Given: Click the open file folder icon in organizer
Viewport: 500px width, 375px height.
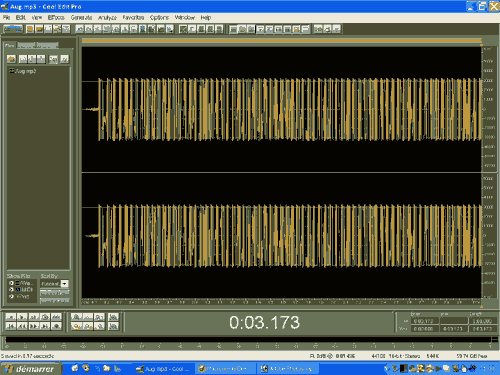Looking at the screenshot, I should [11, 59].
